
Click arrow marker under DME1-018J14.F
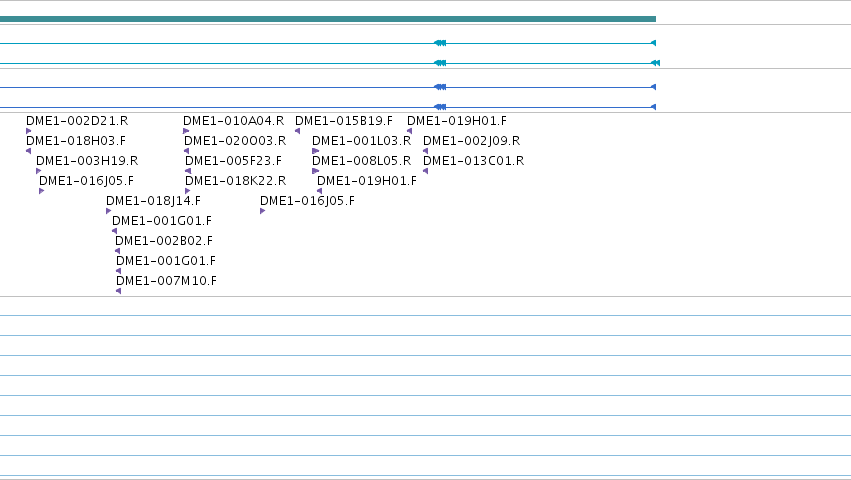pyautogui.click(x=109, y=211)
